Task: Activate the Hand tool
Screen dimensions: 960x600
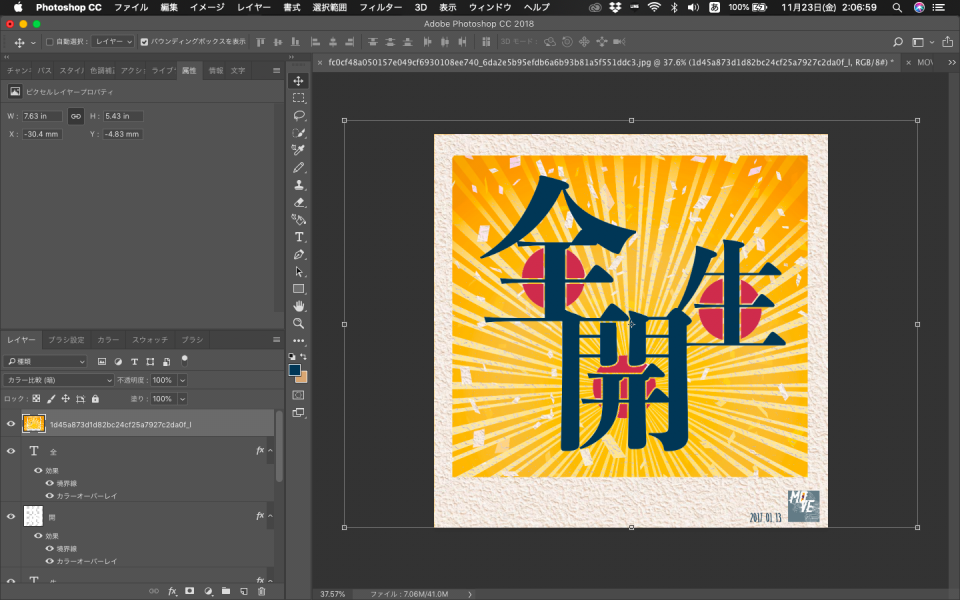Action: (x=298, y=306)
